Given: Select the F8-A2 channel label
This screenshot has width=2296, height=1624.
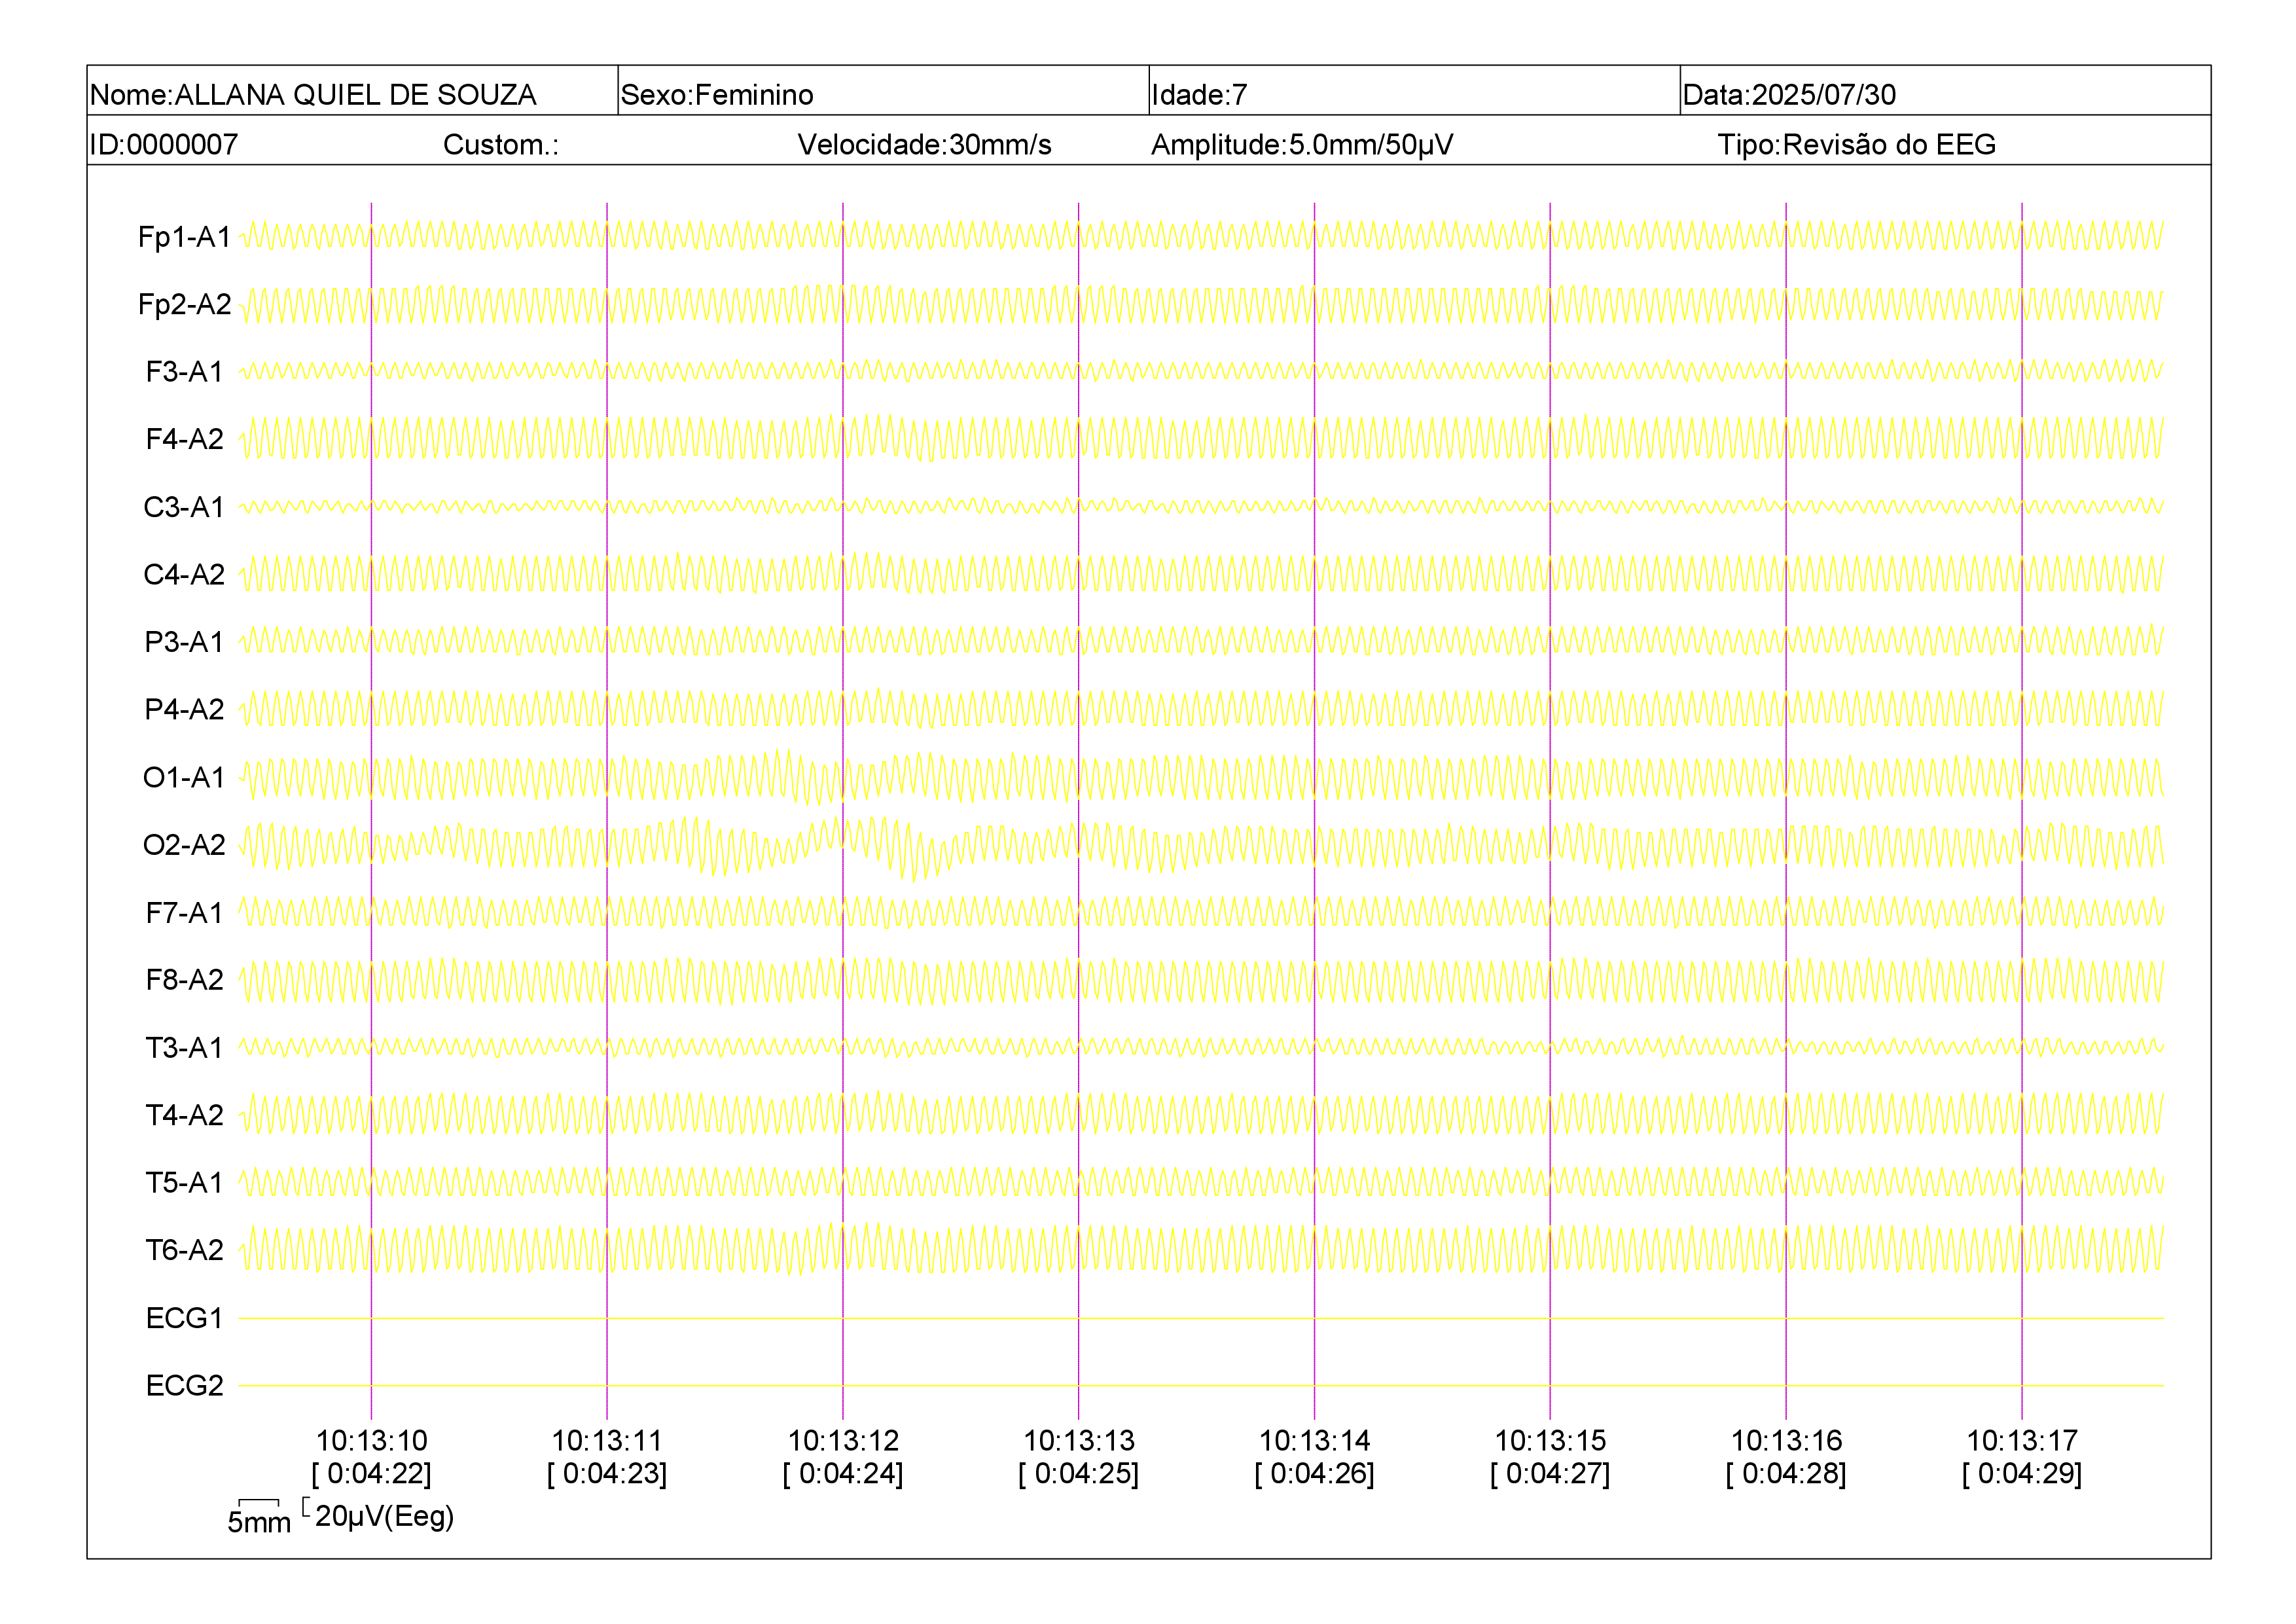Looking at the screenshot, I should (x=185, y=980).
